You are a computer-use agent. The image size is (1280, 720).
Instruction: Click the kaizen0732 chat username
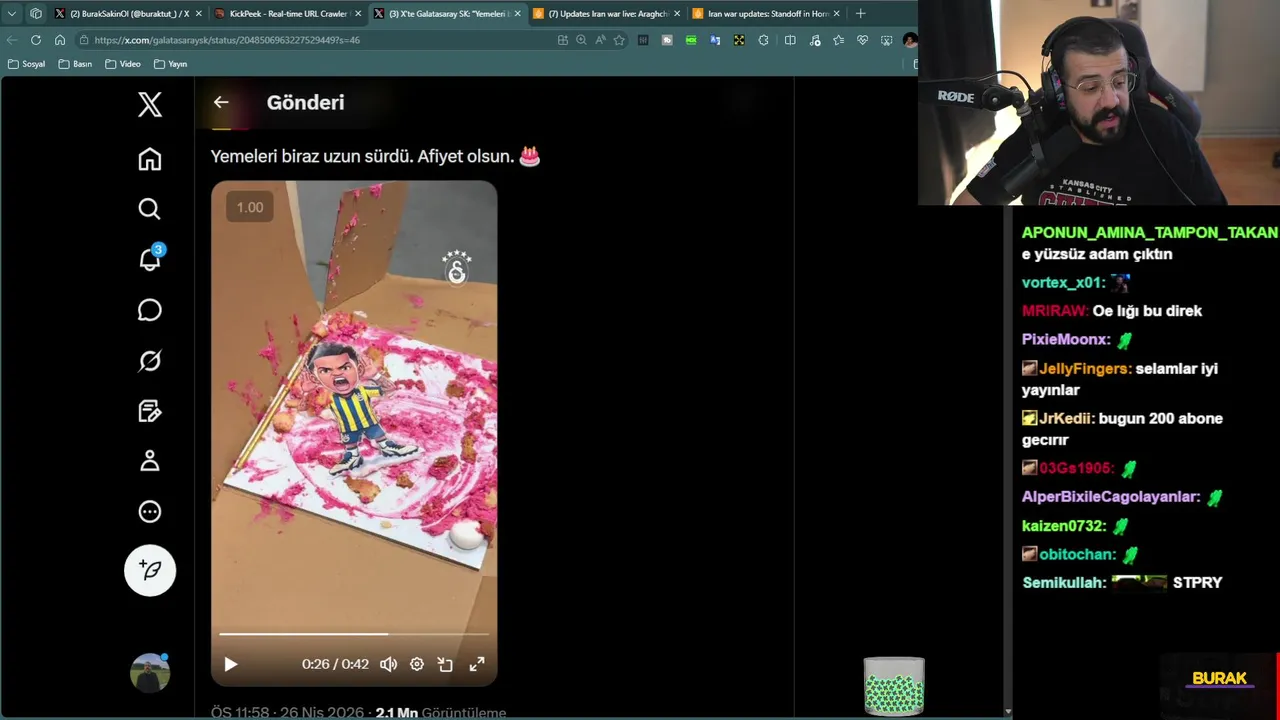1064,525
